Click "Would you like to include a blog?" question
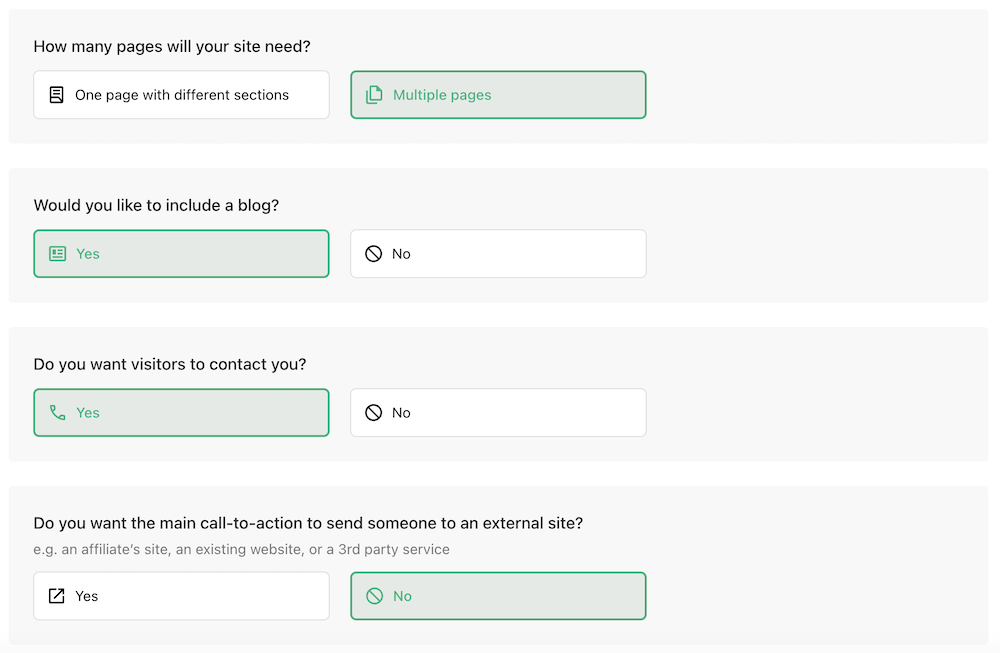The width and height of the screenshot is (1000, 653). click(x=156, y=205)
